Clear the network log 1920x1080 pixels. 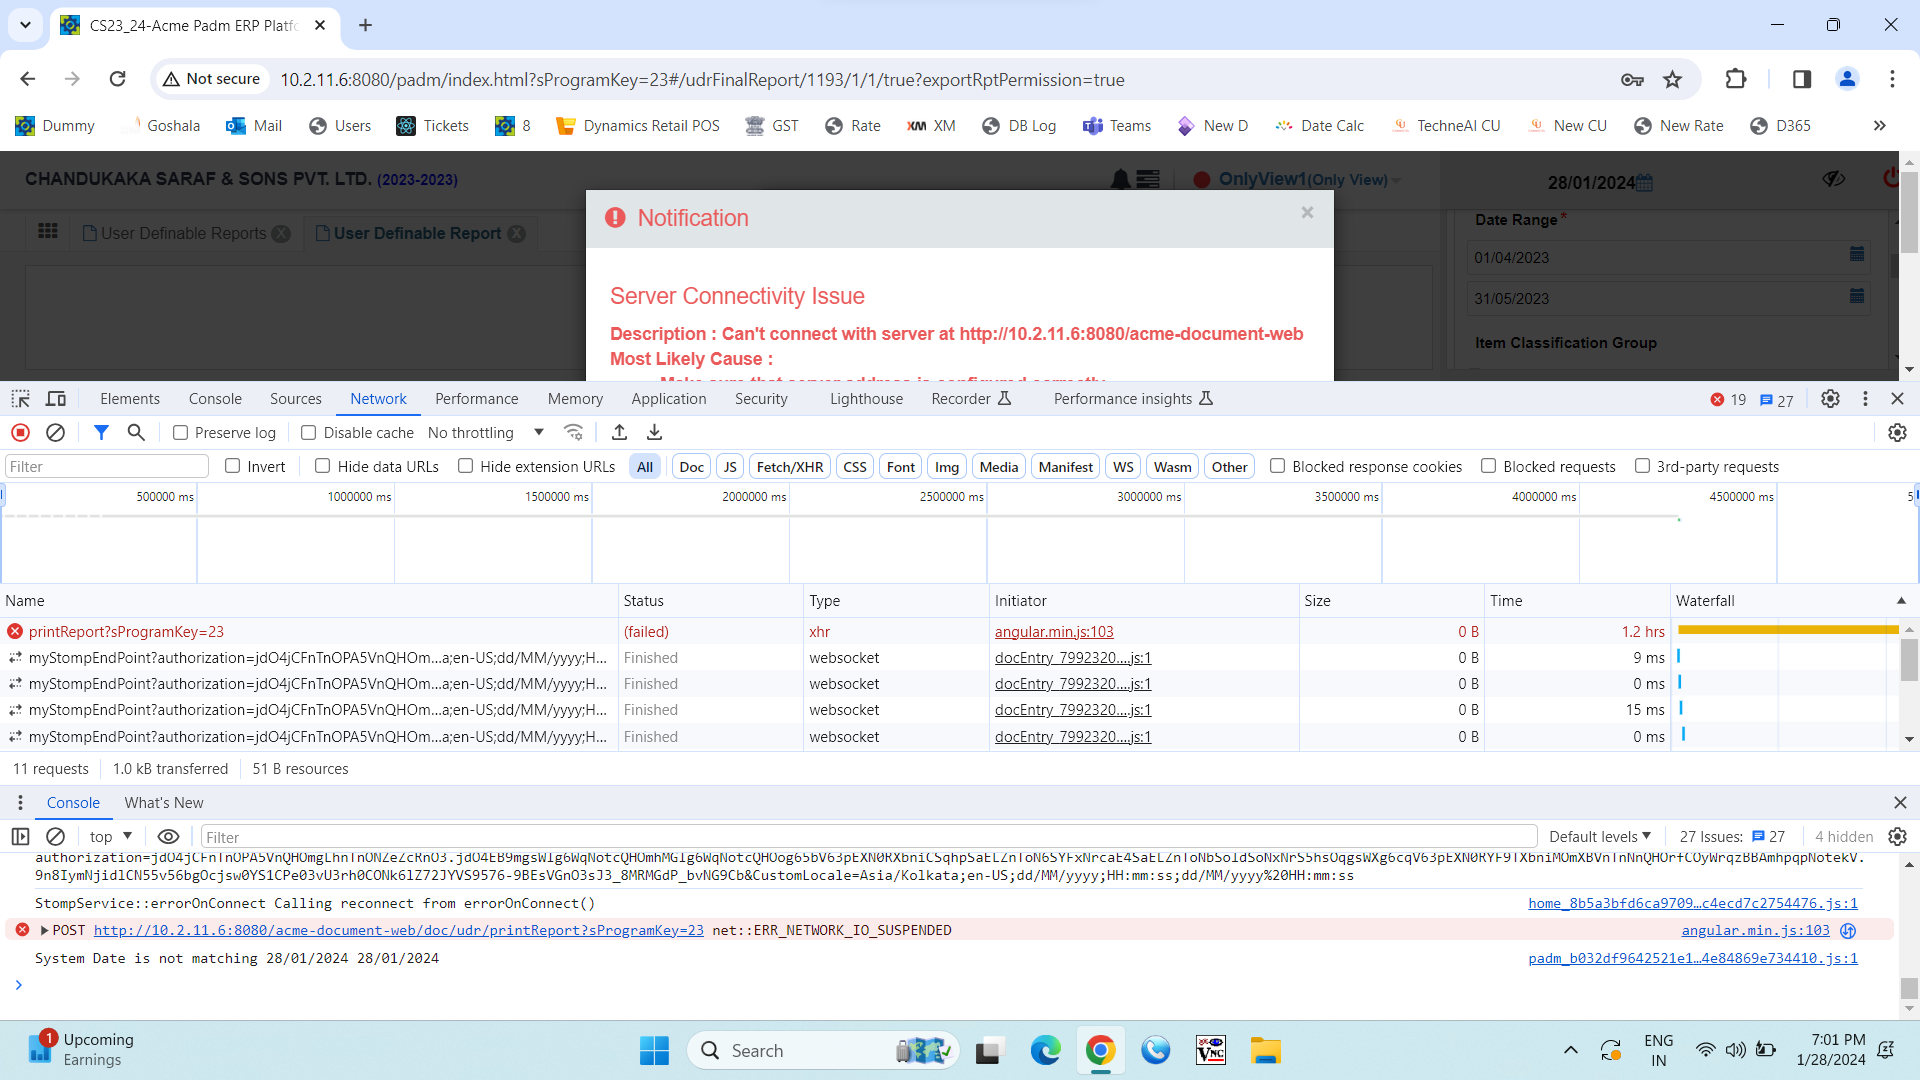click(x=56, y=433)
